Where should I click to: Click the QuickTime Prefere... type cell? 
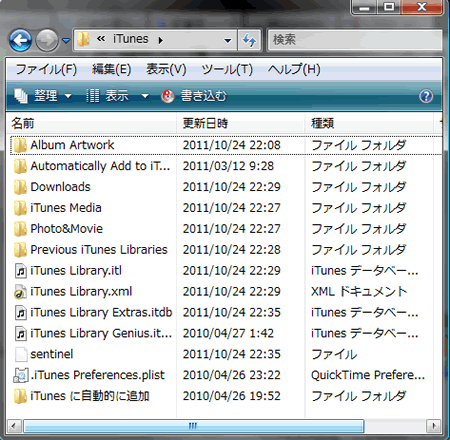(368, 375)
